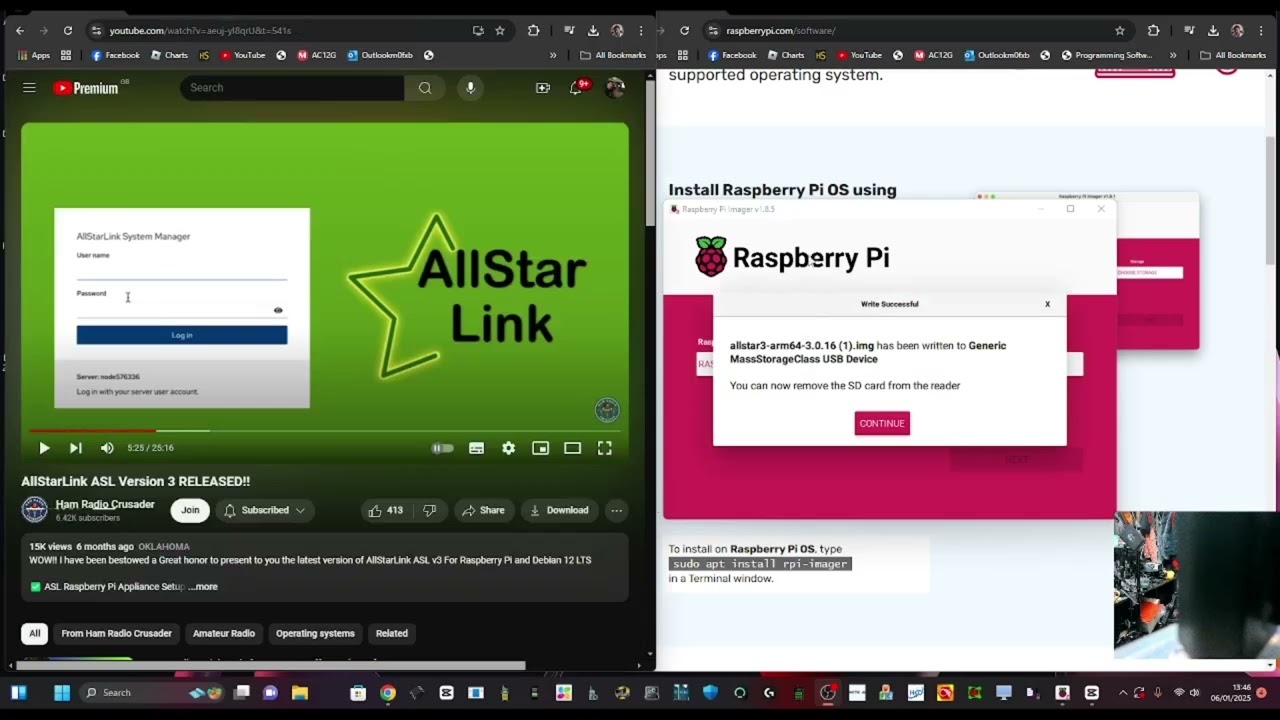The width and height of the screenshot is (1280, 720).
Task: Open more actions three-dot menu under video
Action: 617,510
